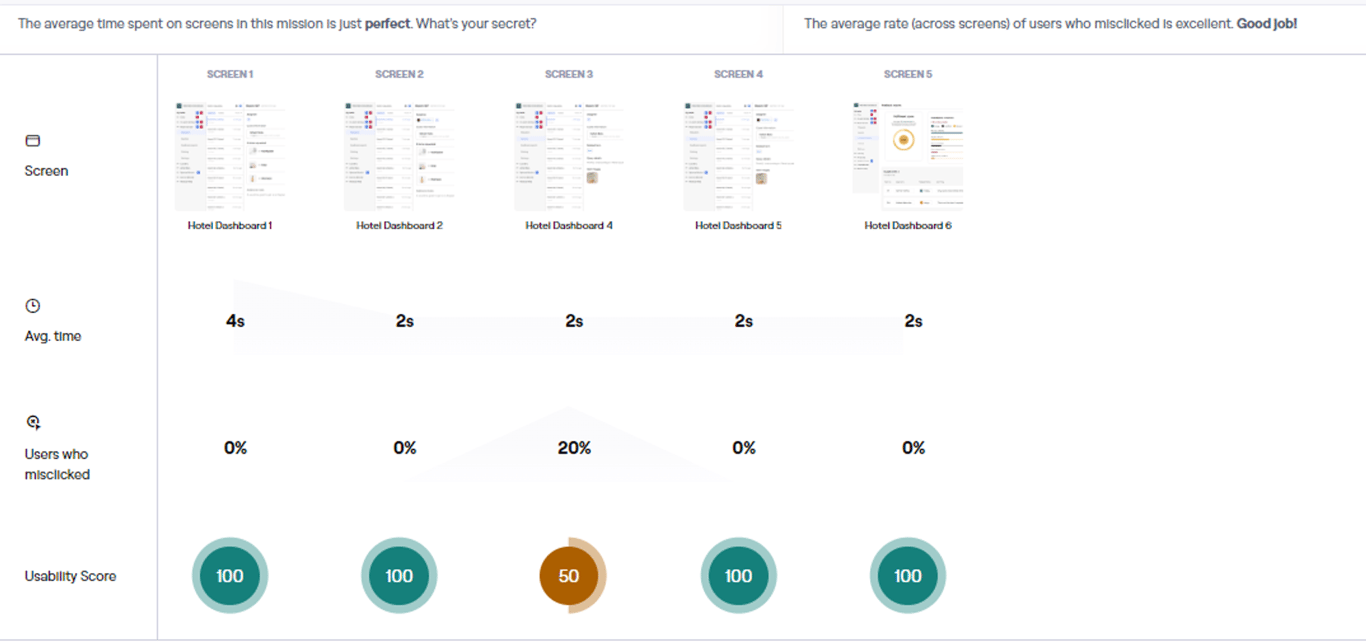Image resolution: width=1366 pixels, height=644 pixels.
Task: Open Hotel Dashboard 2 thumbnail
Action: pyautogui.click(x=399, y=155)
